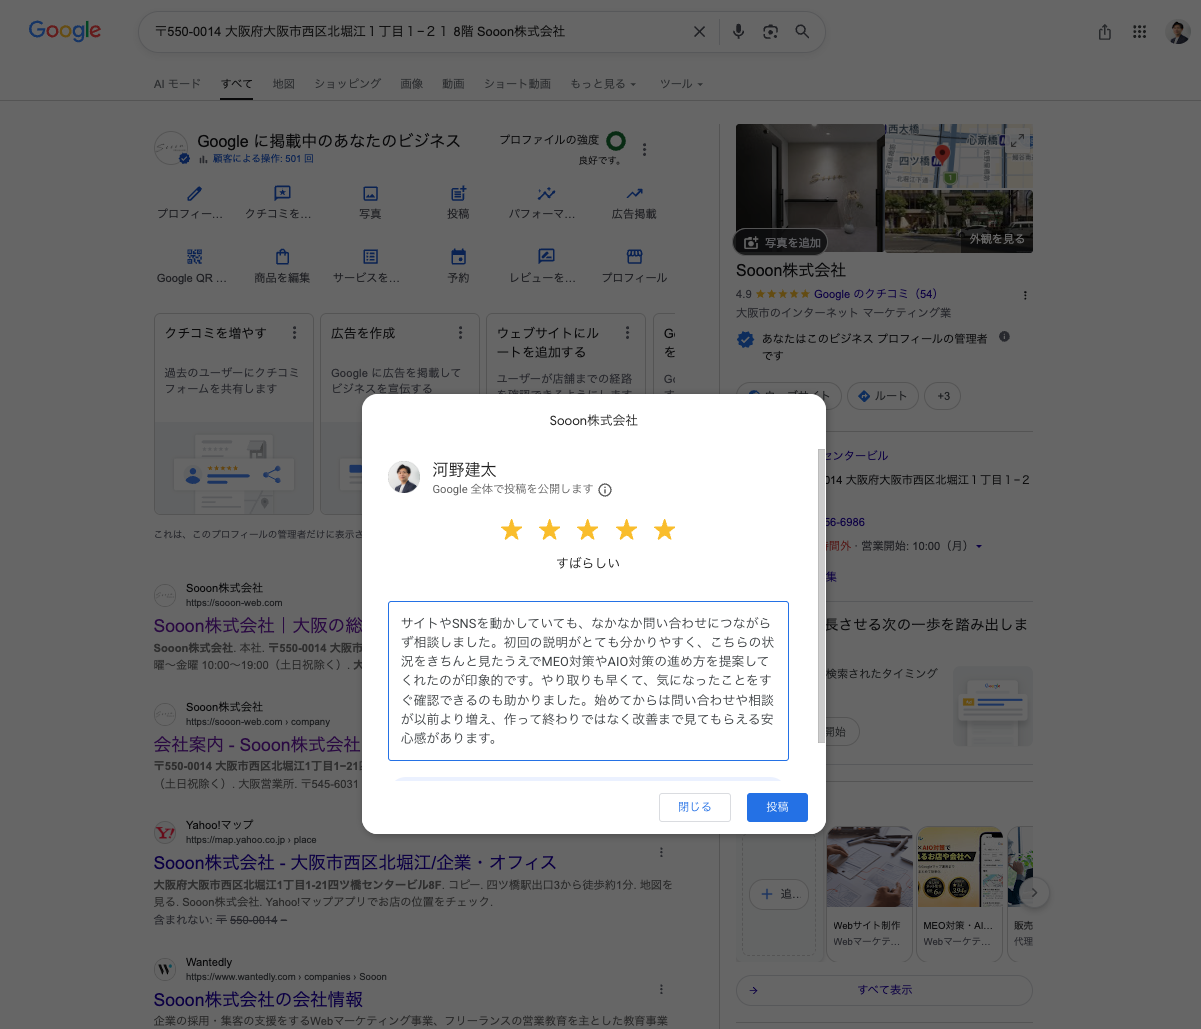The image size is (1201, 1029).
Task: Click the map thumbnail with red pin
Action: 960,155
